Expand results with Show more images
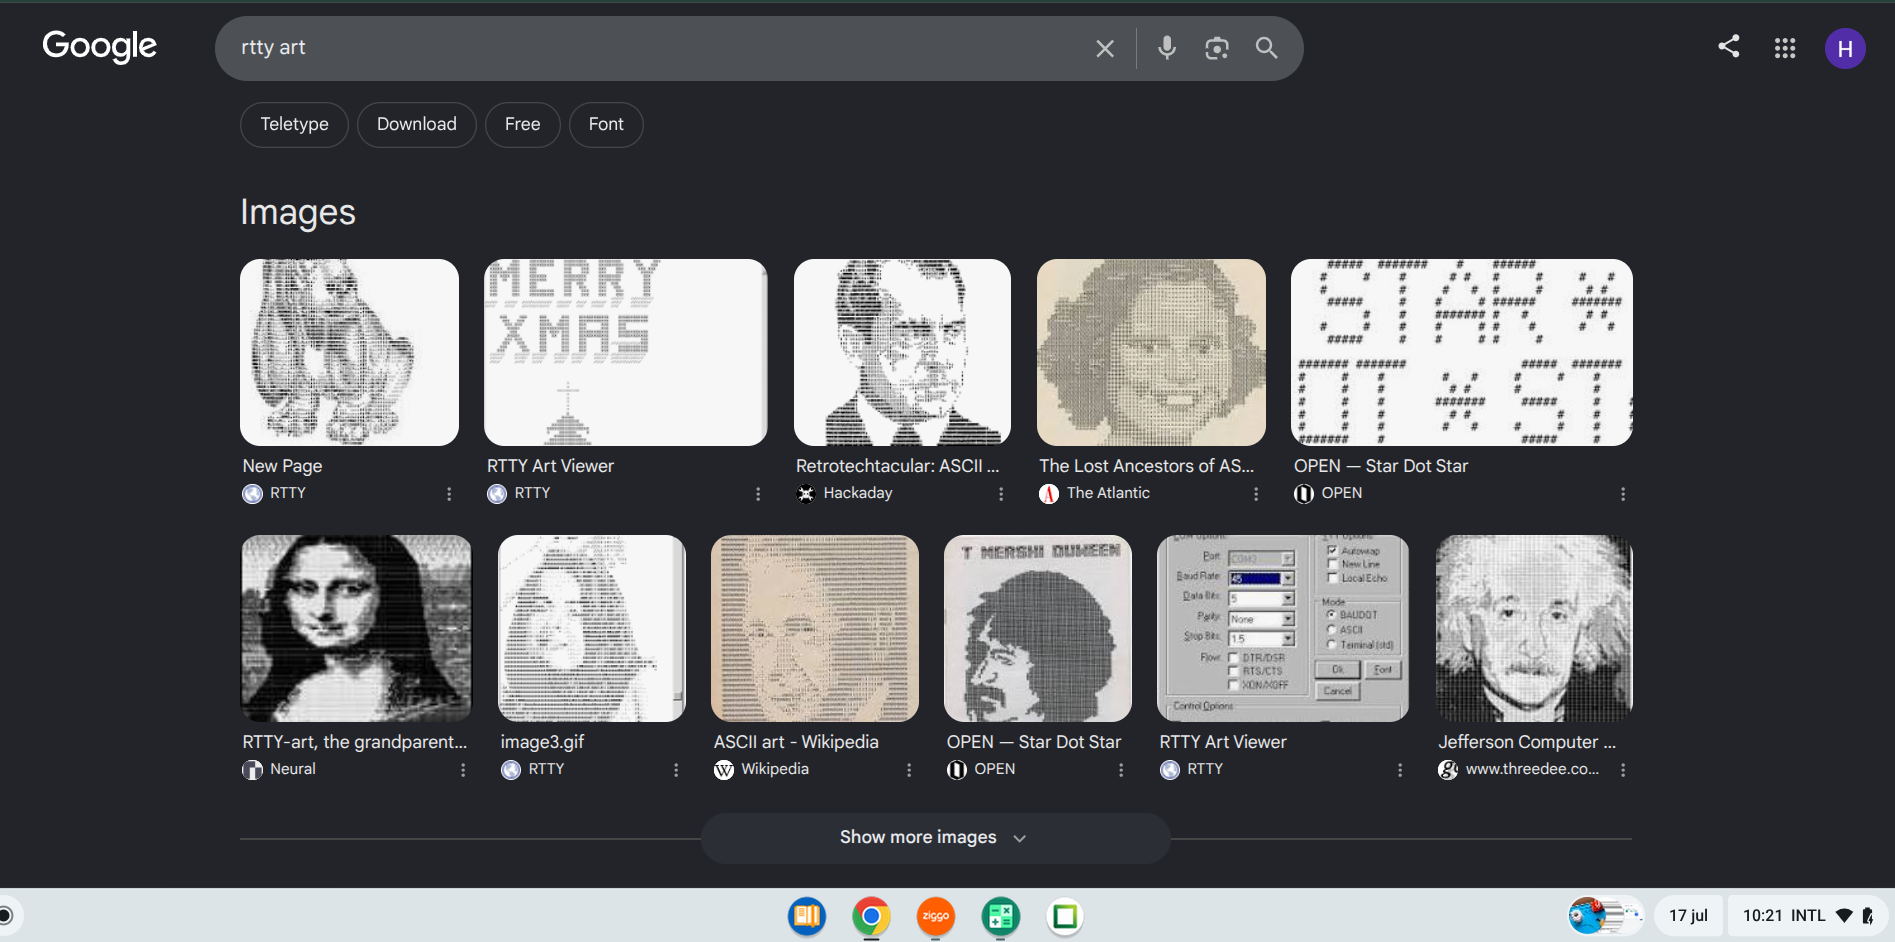 point(935,838)
